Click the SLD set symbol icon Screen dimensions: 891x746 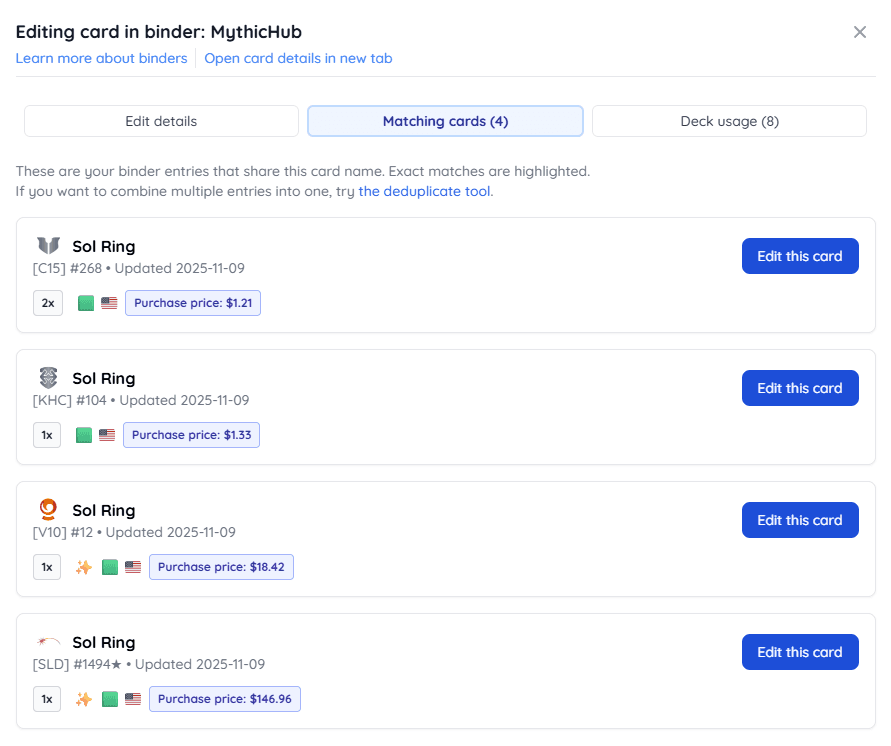pos(48,641)
